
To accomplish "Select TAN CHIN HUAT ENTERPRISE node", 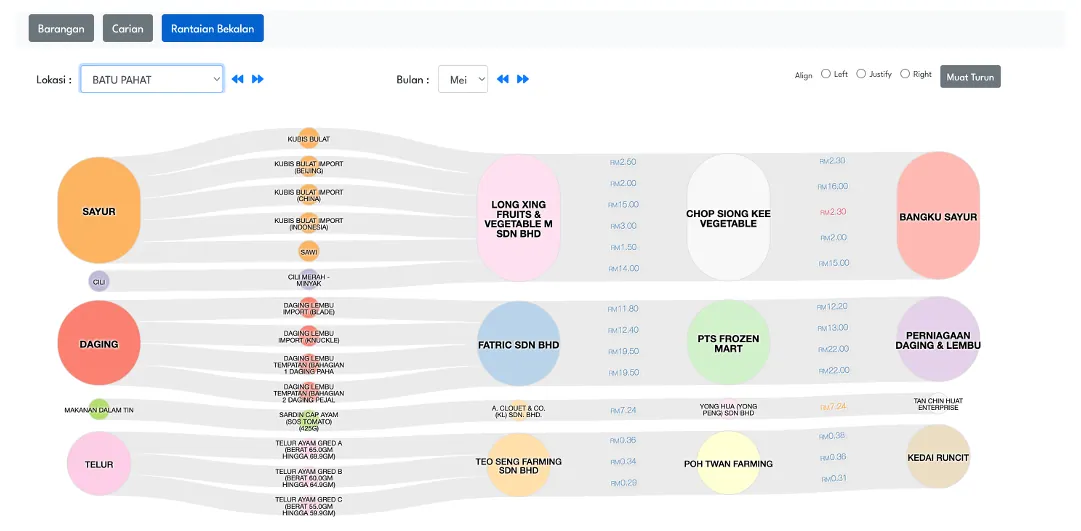I will pos(938,403).
